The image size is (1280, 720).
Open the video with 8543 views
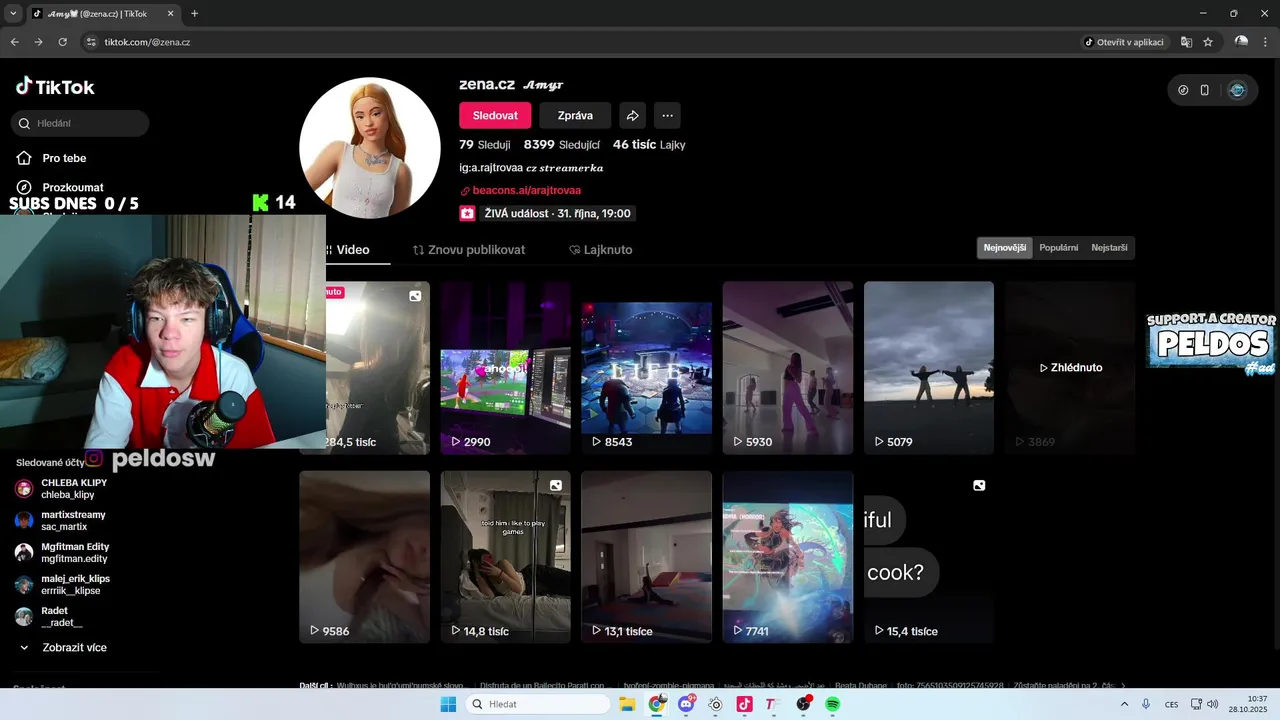(x=646, y=368)
